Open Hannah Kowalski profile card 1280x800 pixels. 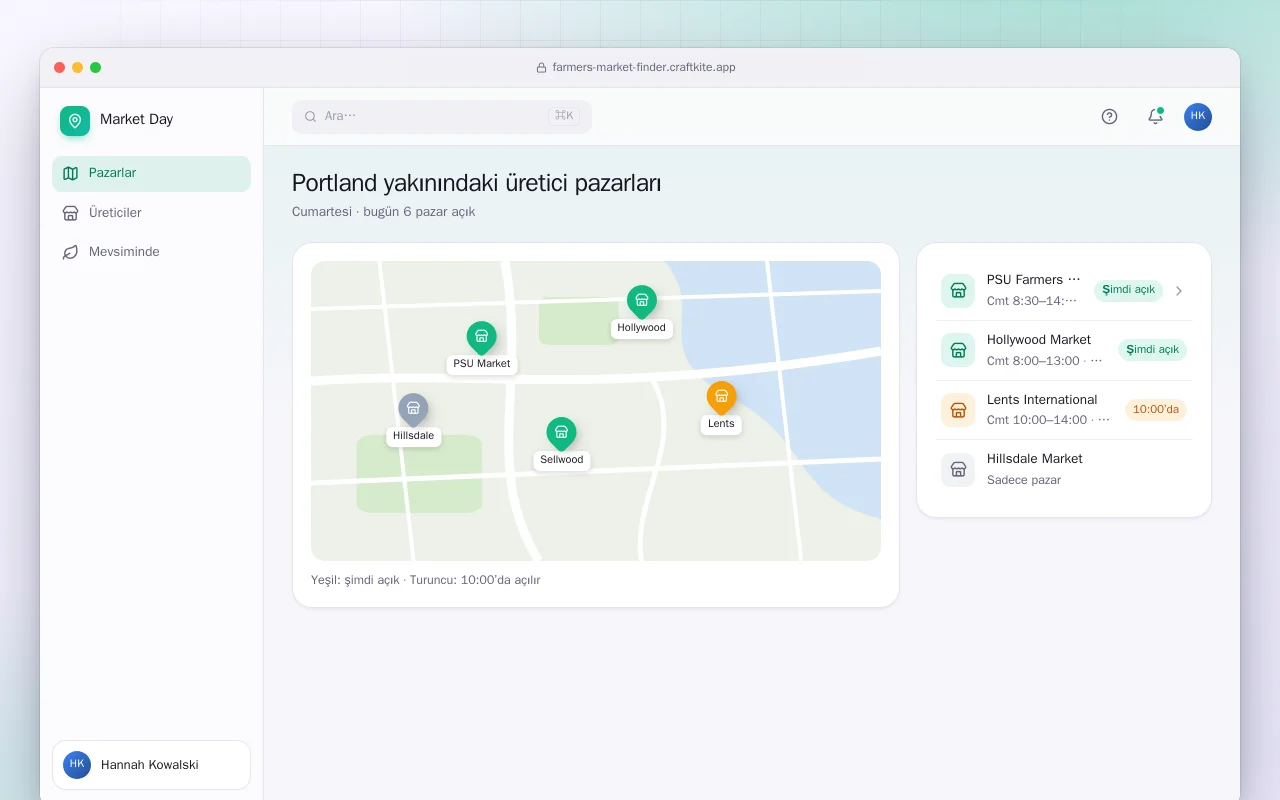151,765
